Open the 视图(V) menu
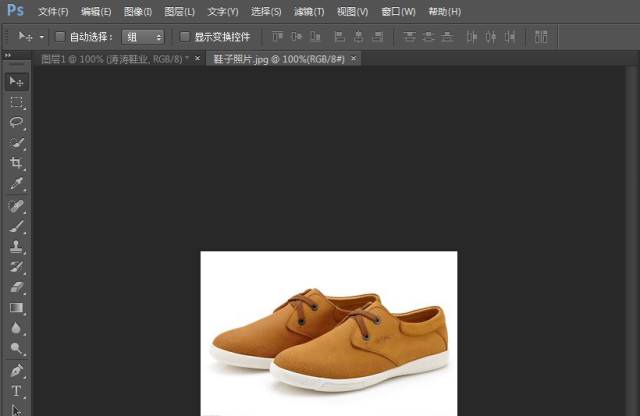The height and width of the screenshot is (416, 640). pos(352,11)
